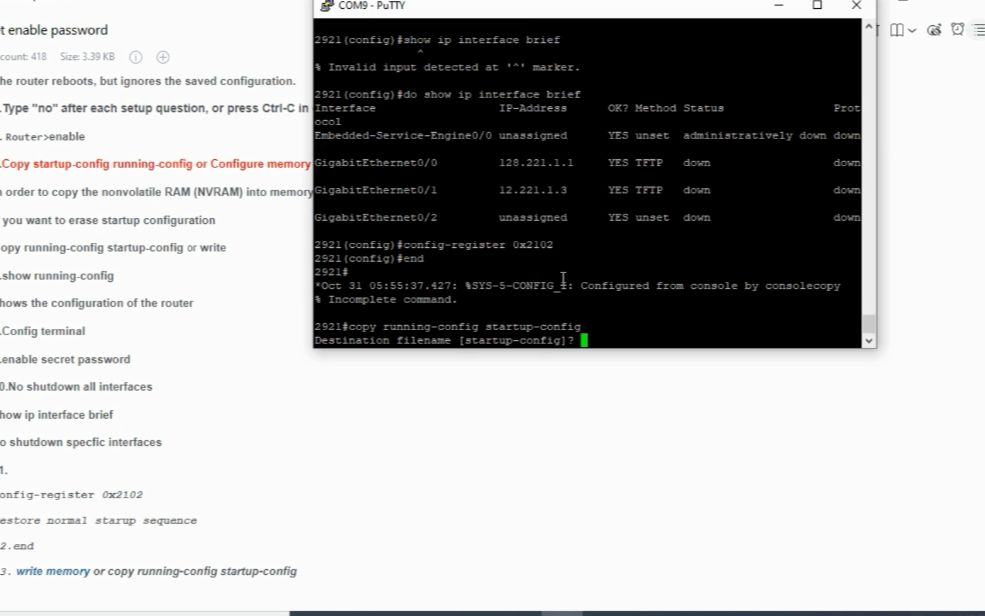Screen dimensions: 985x616
Task: Click '% Invalid input detected' terminal line
Action: (x=447, y=67)
